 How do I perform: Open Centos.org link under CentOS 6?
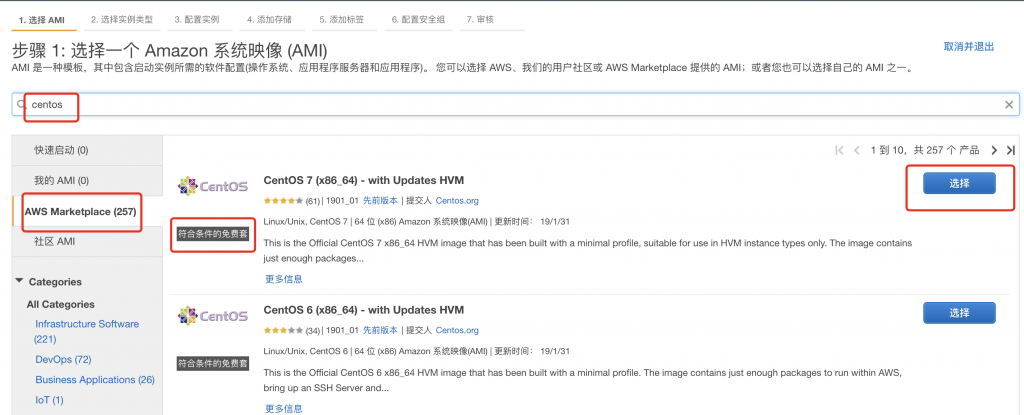tap(457, 330)
